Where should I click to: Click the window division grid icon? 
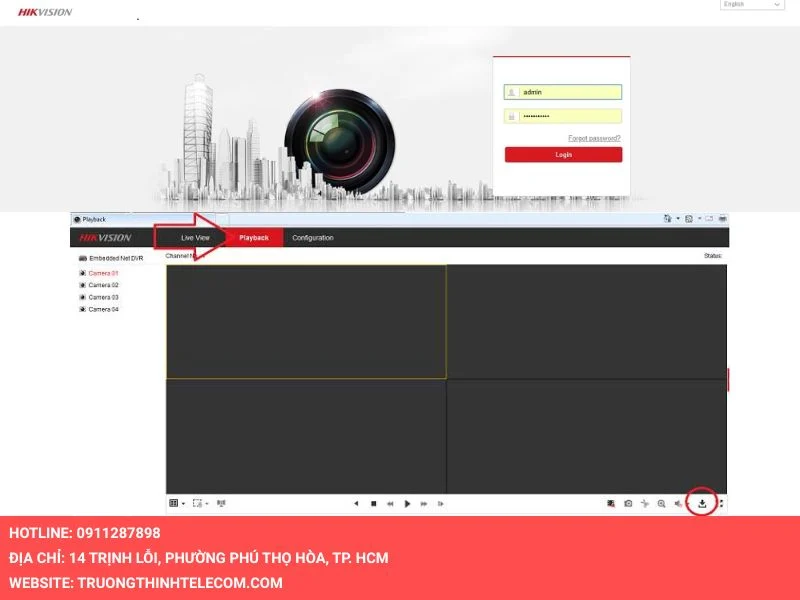pos(173,503)
